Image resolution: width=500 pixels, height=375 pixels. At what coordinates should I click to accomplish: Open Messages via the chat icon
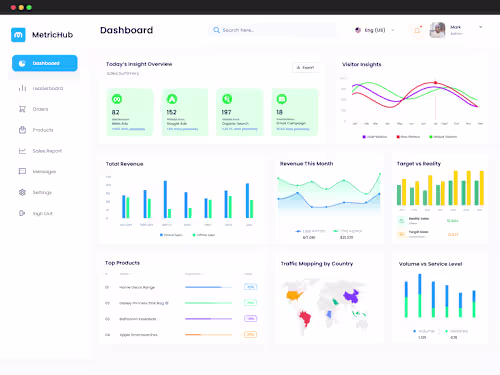(22, 172)
